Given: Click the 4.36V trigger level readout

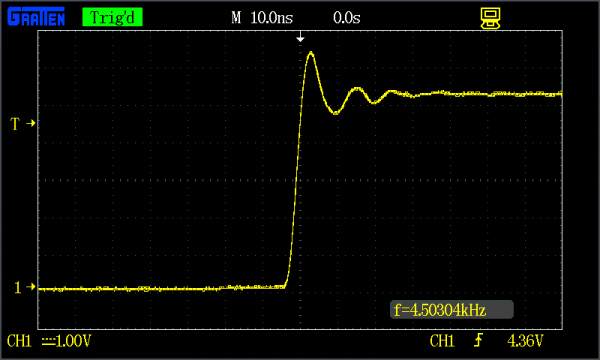Looking at the screenshot, I should (525, 340).
